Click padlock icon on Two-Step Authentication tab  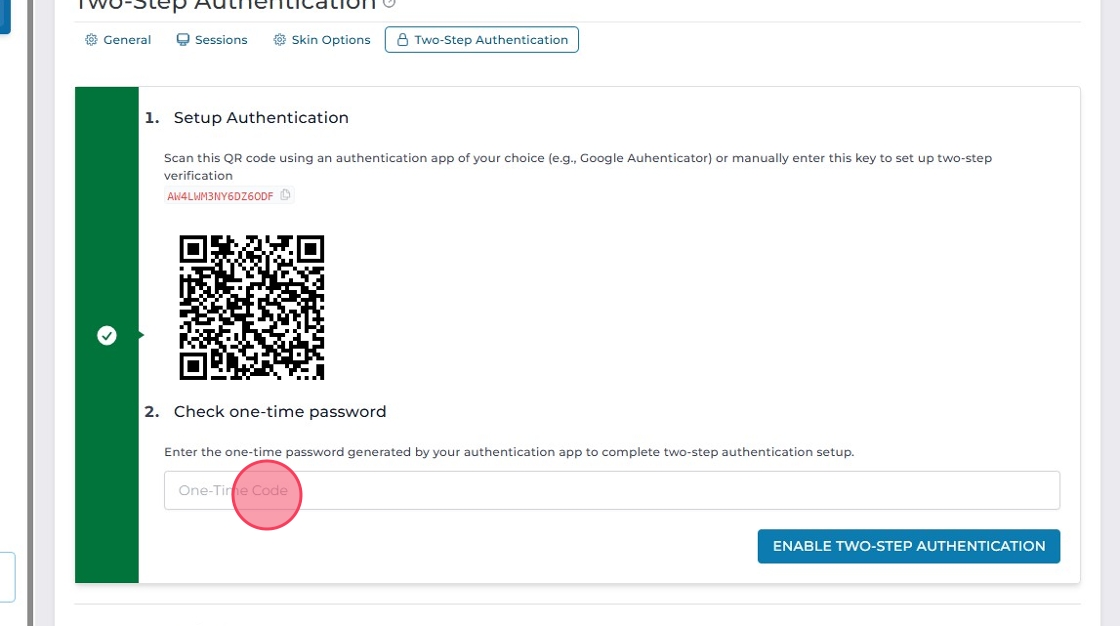click(402, 40)
